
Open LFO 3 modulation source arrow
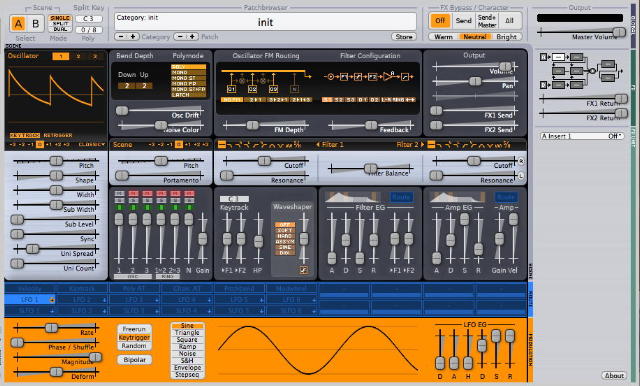pos(157,300)
